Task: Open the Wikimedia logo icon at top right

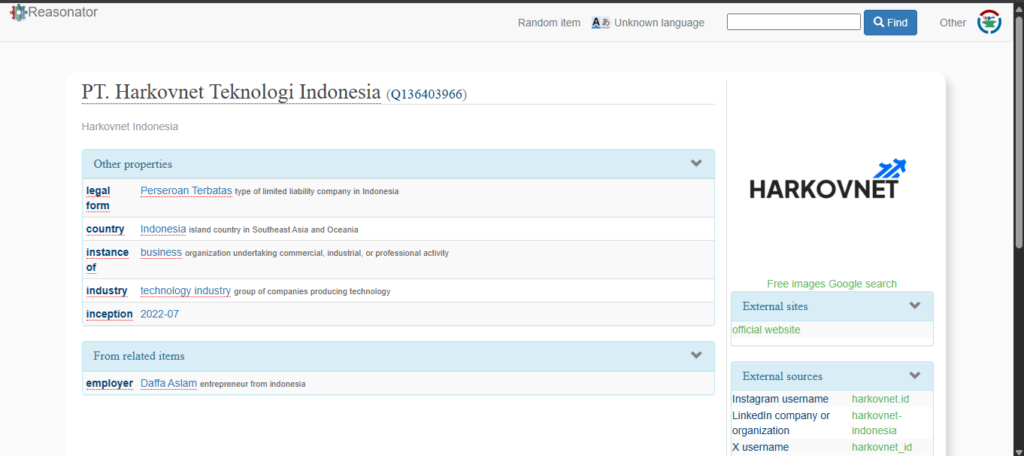Action: pyautogui.click(x=989, y=22)
